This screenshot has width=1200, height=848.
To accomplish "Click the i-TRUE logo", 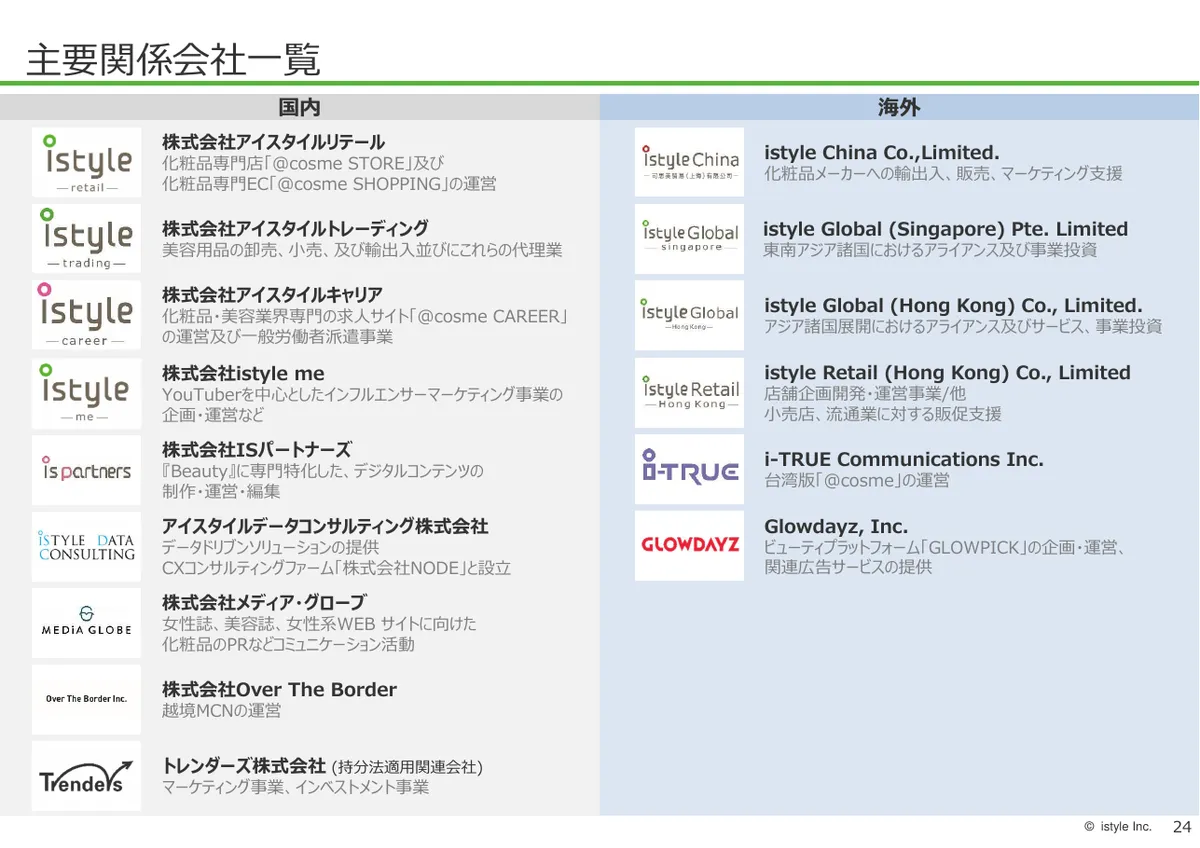I will tap(690, 469).
